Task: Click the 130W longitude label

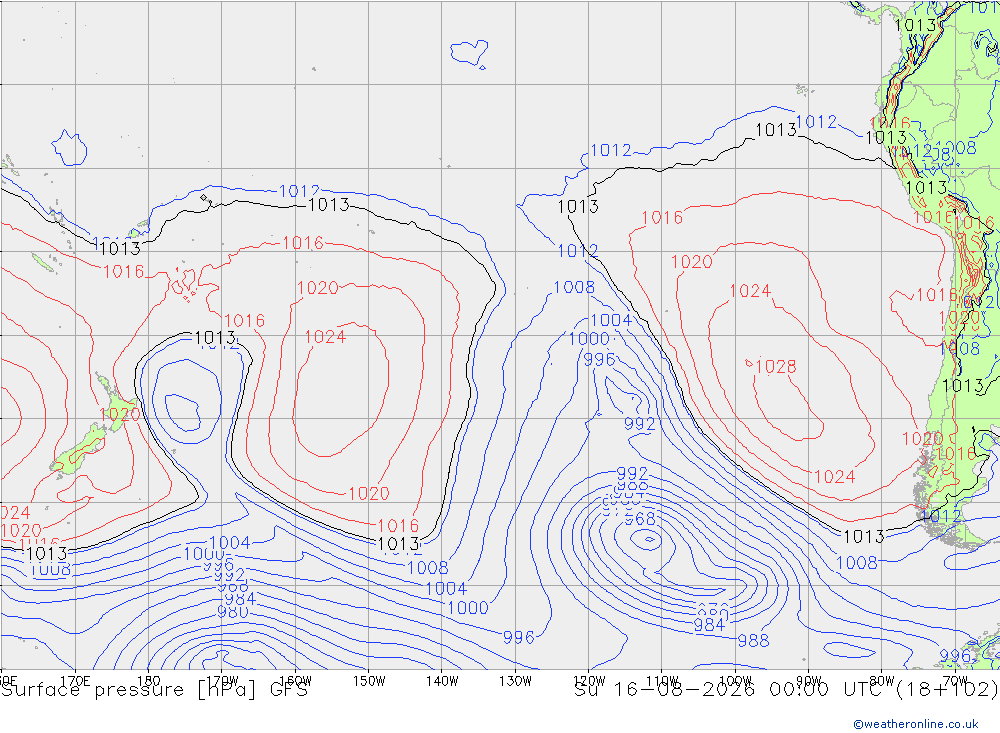Action: (515, 681)
